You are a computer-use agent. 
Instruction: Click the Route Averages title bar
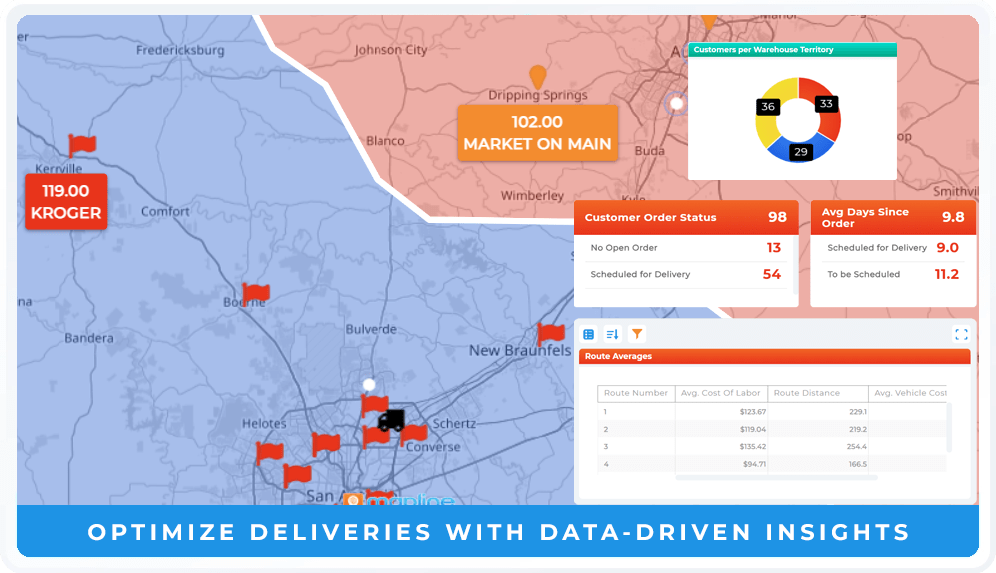click(774, 356)
